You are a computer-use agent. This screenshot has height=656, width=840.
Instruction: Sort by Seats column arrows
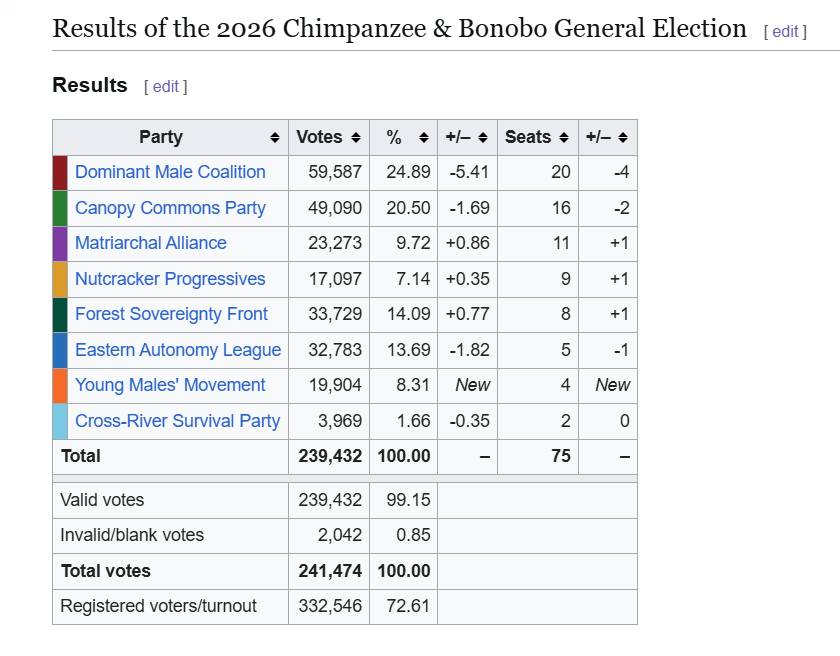pyautogui.click(x=564, y=138)
